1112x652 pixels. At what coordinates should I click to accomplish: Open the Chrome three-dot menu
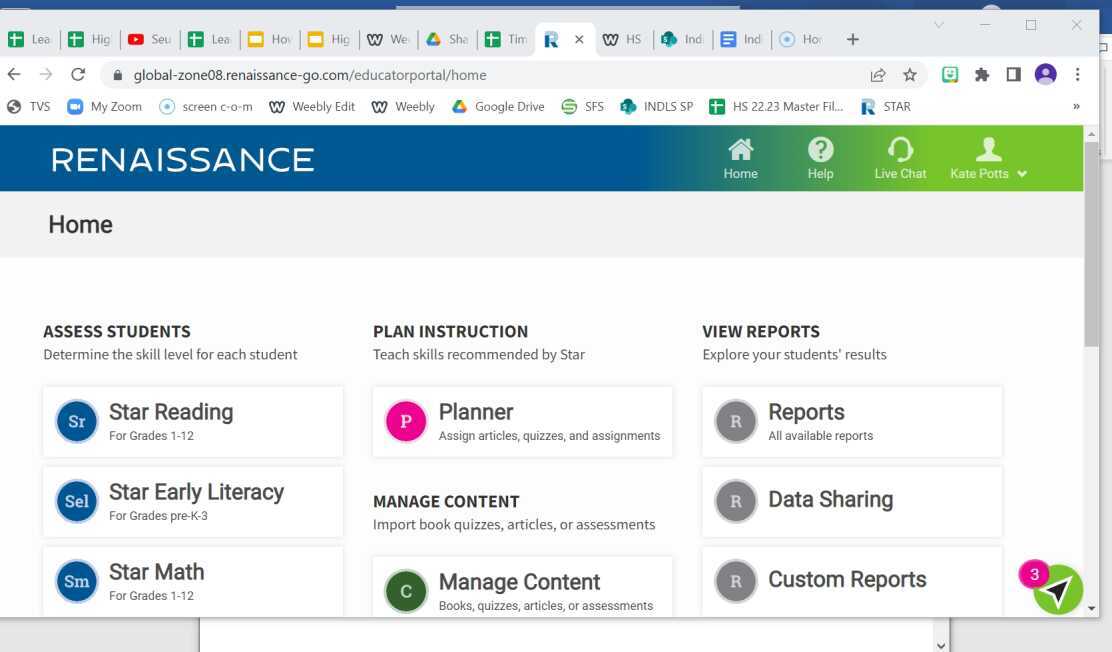click(x=1077, y=75)
